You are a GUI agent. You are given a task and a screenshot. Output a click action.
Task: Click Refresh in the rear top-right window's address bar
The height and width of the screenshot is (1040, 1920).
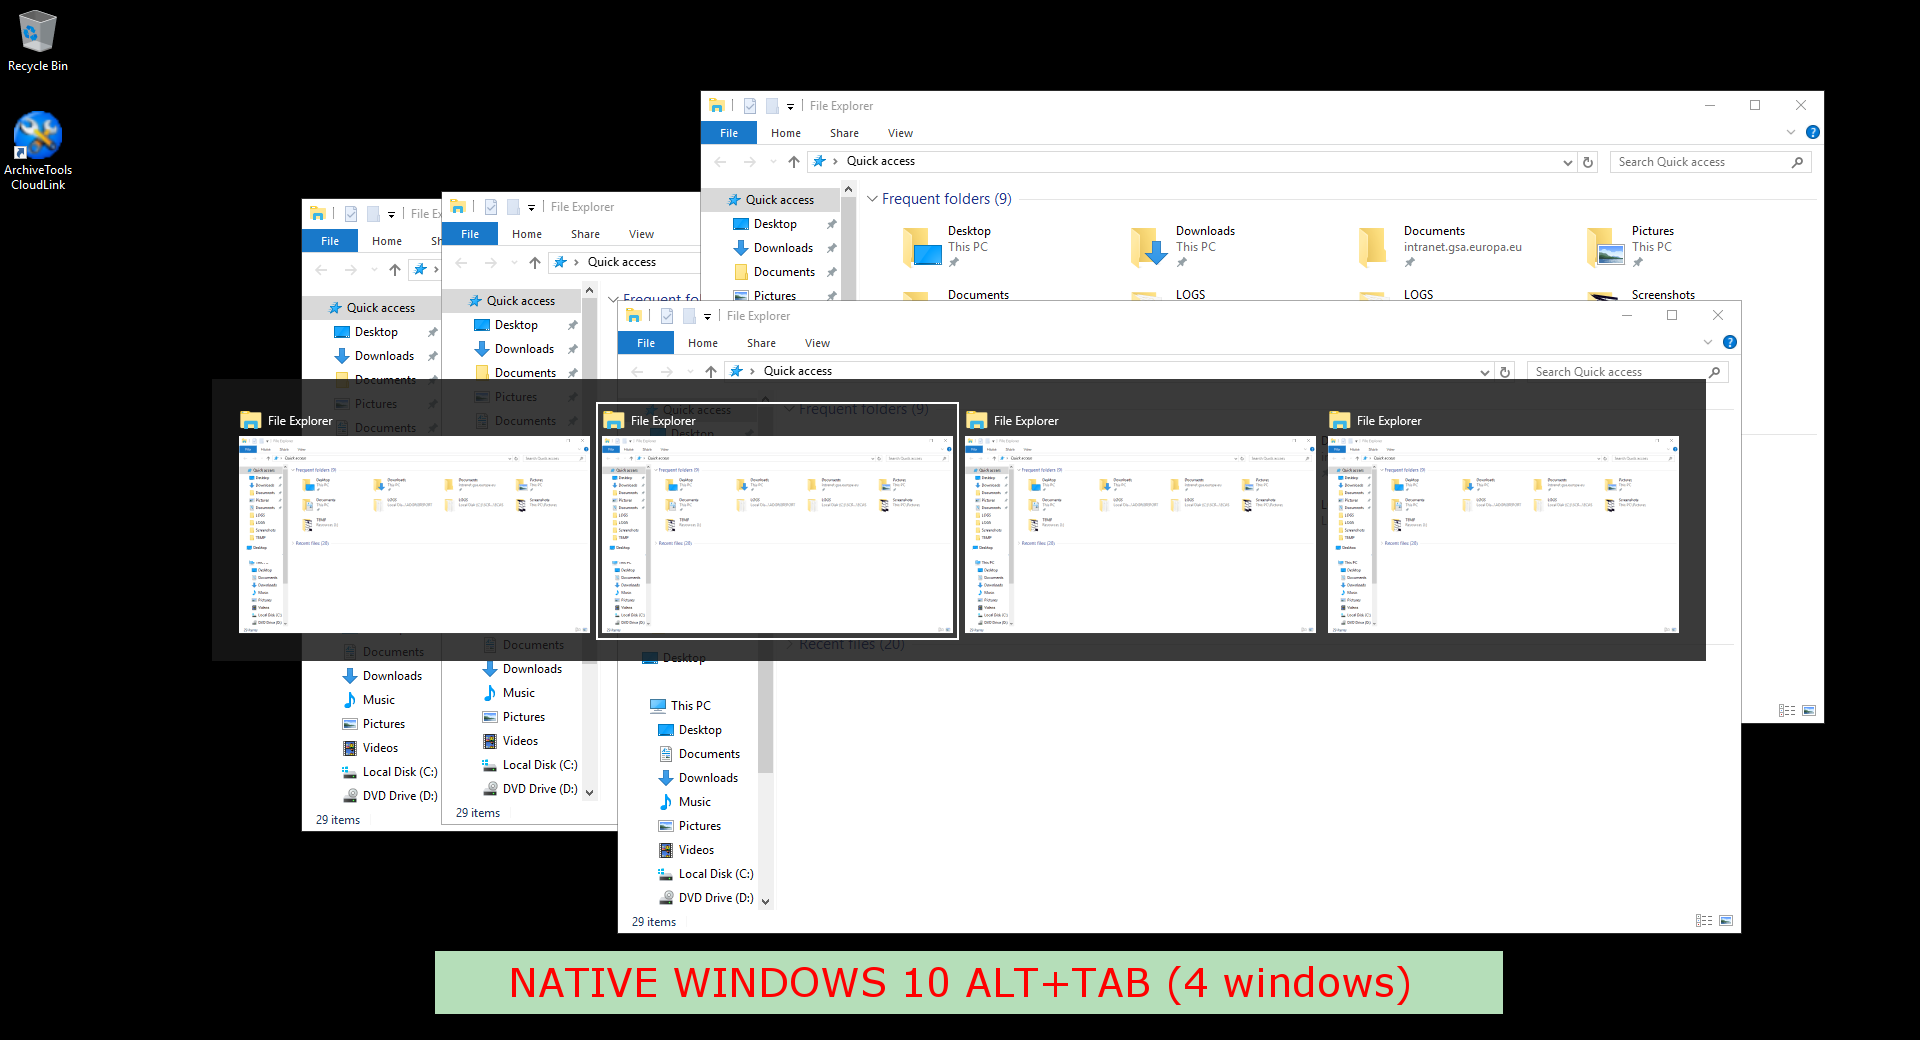tap(1587, 162)
